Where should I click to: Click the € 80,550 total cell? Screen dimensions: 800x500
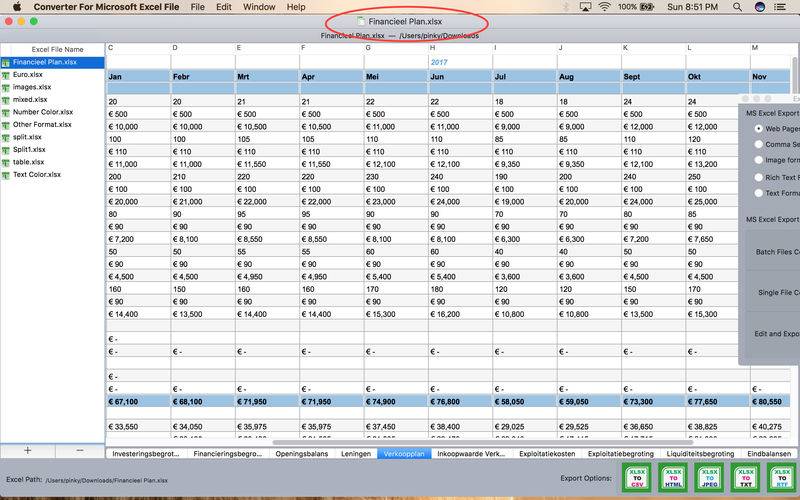coord(770,402)
